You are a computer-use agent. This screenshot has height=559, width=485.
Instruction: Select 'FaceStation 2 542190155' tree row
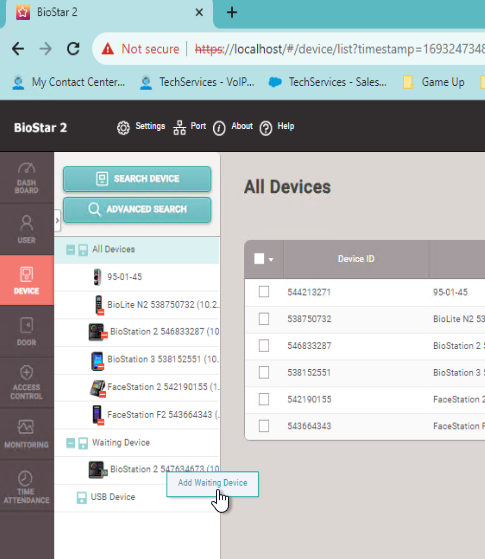pyautogui.click(x=137, y=388)
